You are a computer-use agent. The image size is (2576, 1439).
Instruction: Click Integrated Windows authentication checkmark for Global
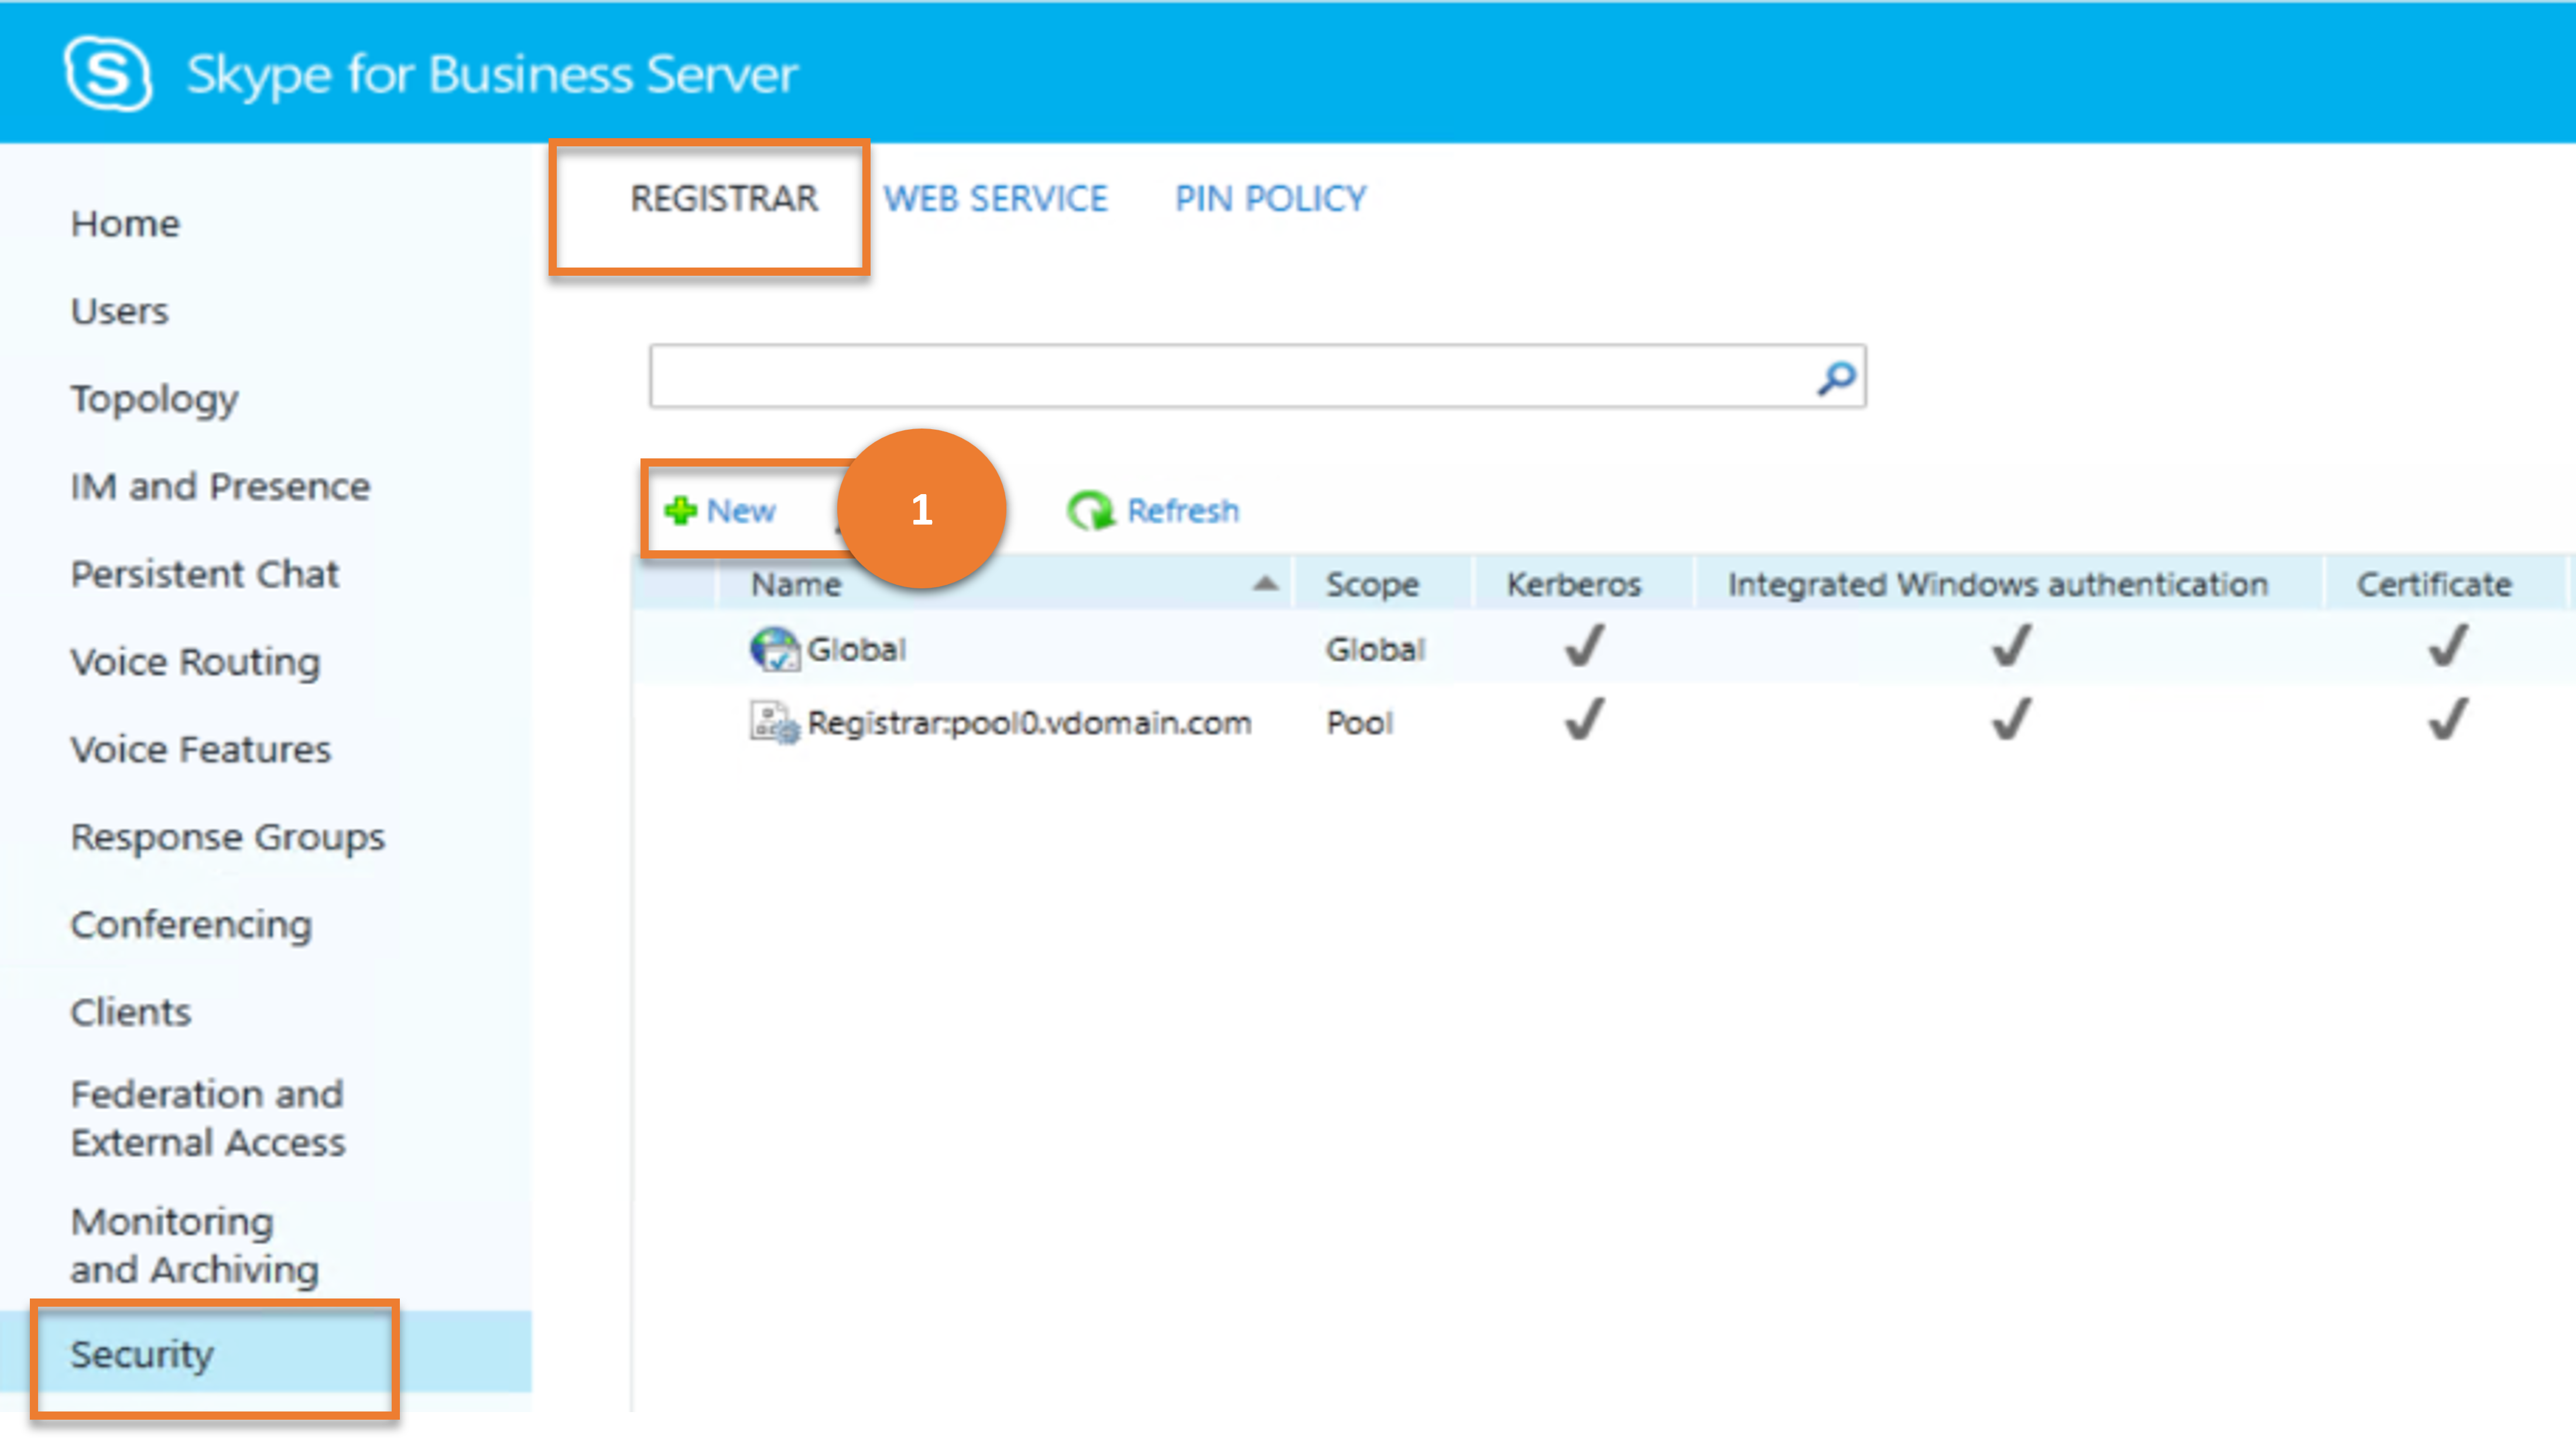[2011, 646]
